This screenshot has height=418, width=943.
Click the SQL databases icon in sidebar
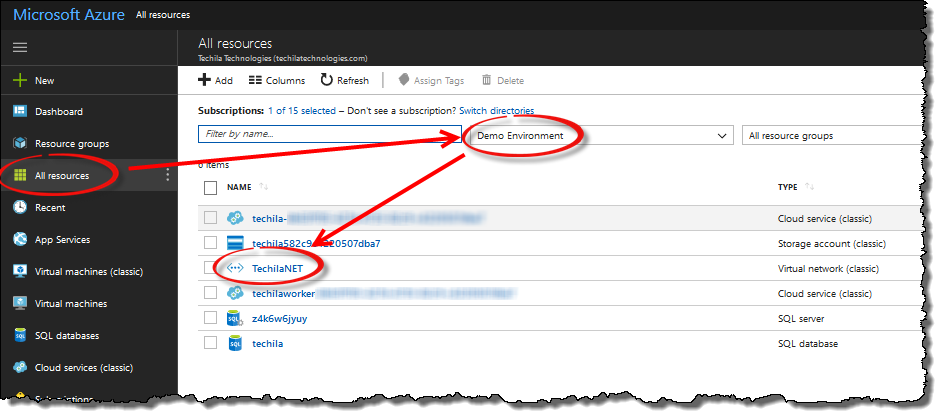pyautogui.click(x=20, y=335)
